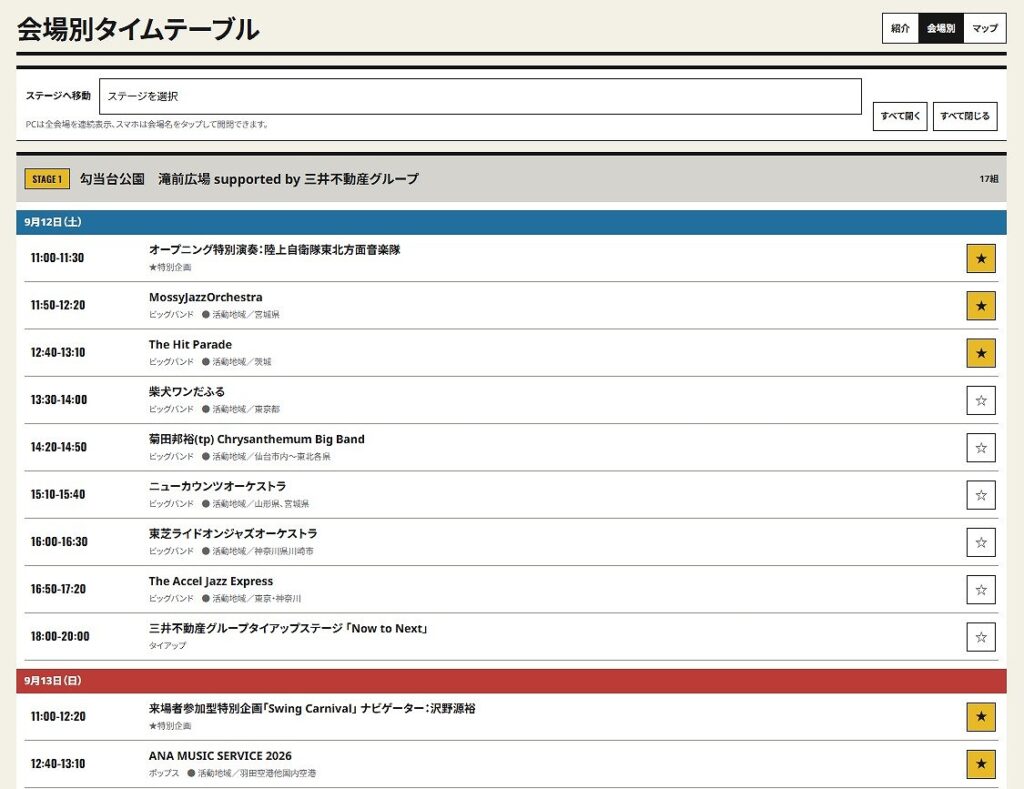1024x789 pixels.
Task: Open 三井不動産グループタイアップステージ title
Action: (288, 628)
